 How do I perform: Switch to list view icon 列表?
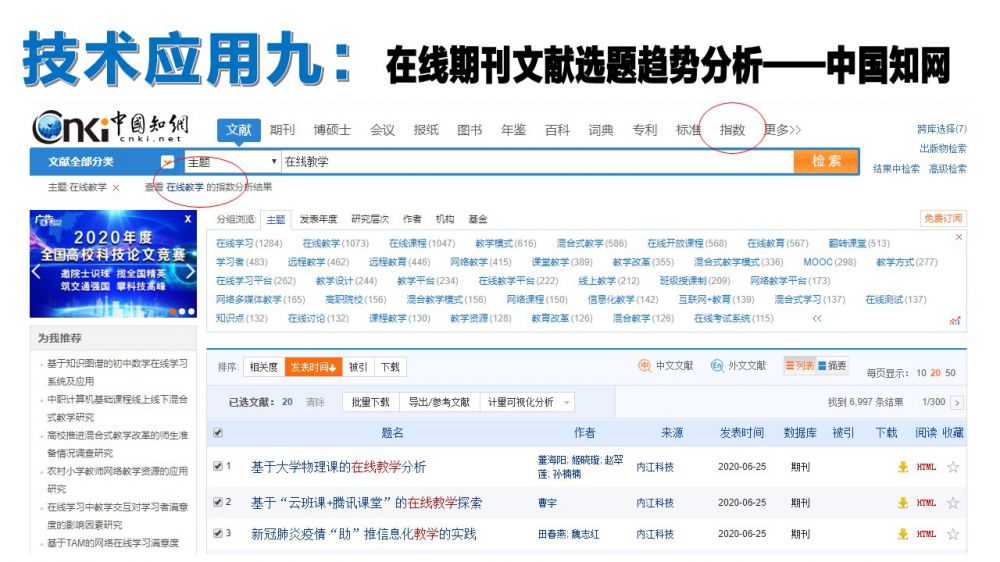pyautogui.click(x=799, y=366)
